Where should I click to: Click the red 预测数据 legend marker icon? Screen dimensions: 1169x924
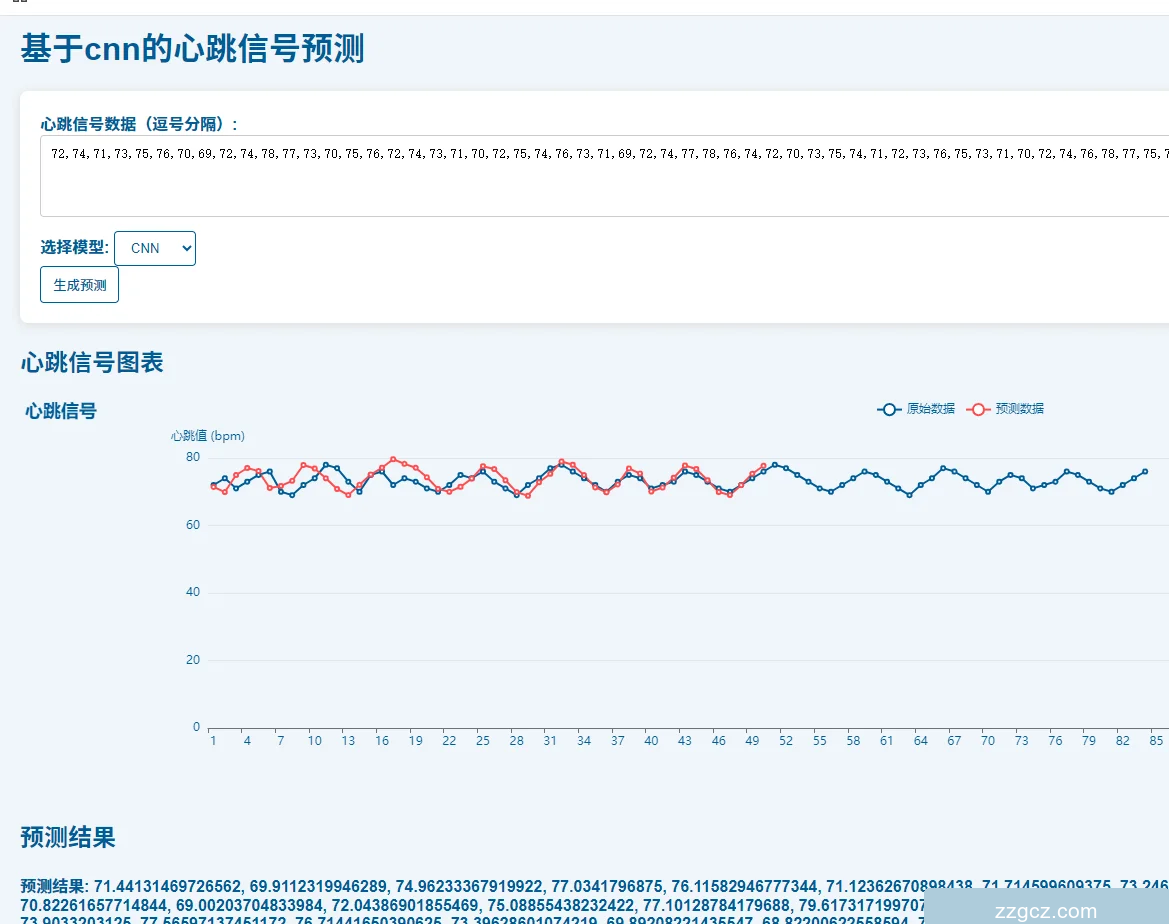click(x=978, y=409)
